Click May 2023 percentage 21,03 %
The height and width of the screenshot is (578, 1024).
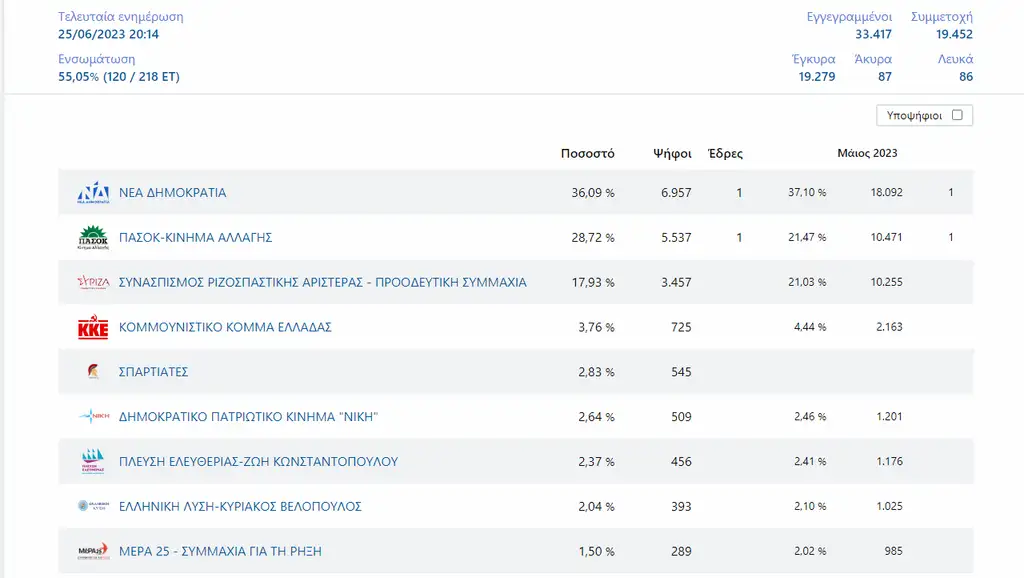pos(807,281)
